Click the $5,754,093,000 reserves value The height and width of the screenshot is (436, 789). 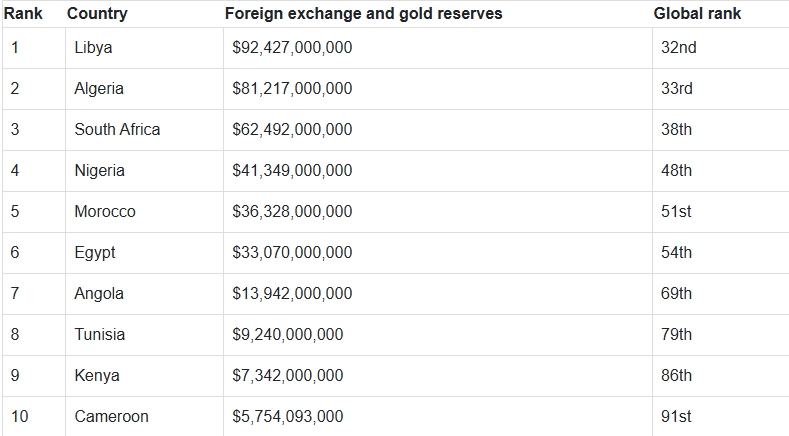[288, 417]
